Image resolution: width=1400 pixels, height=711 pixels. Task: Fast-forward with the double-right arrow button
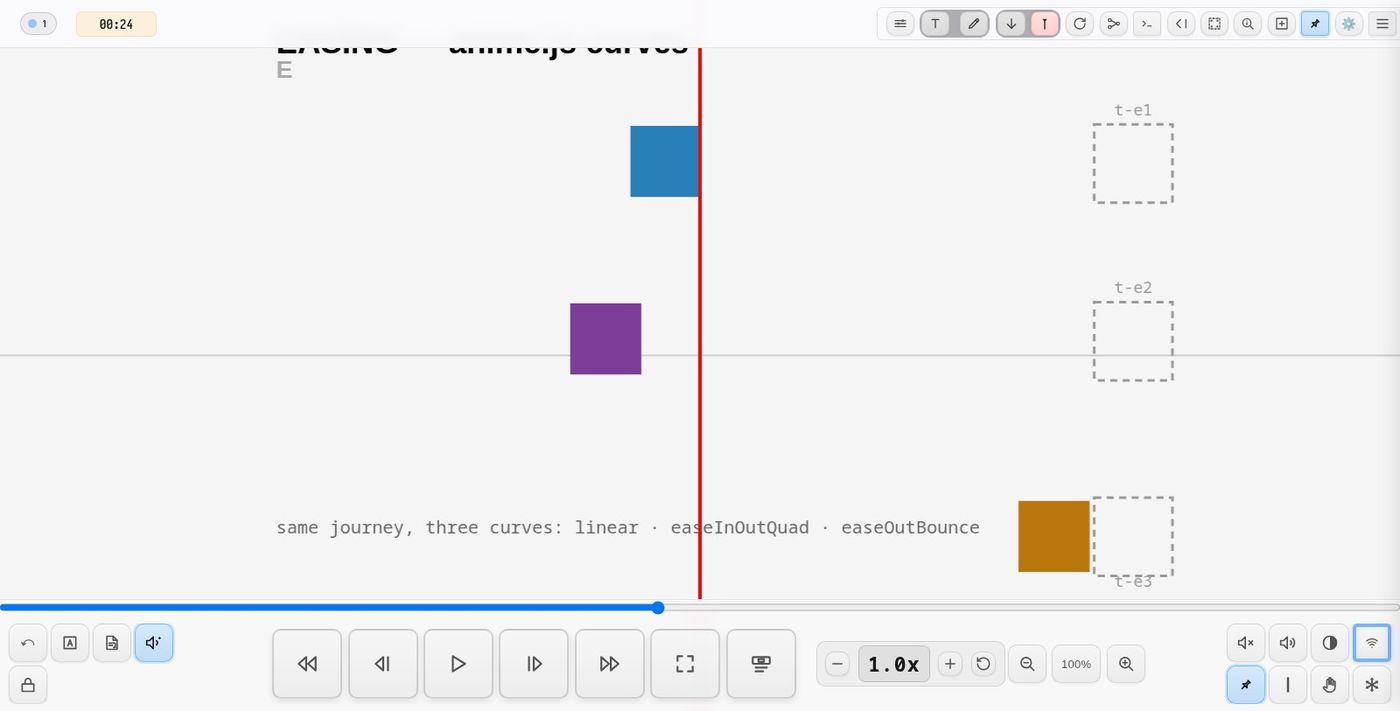pos(610,664)
